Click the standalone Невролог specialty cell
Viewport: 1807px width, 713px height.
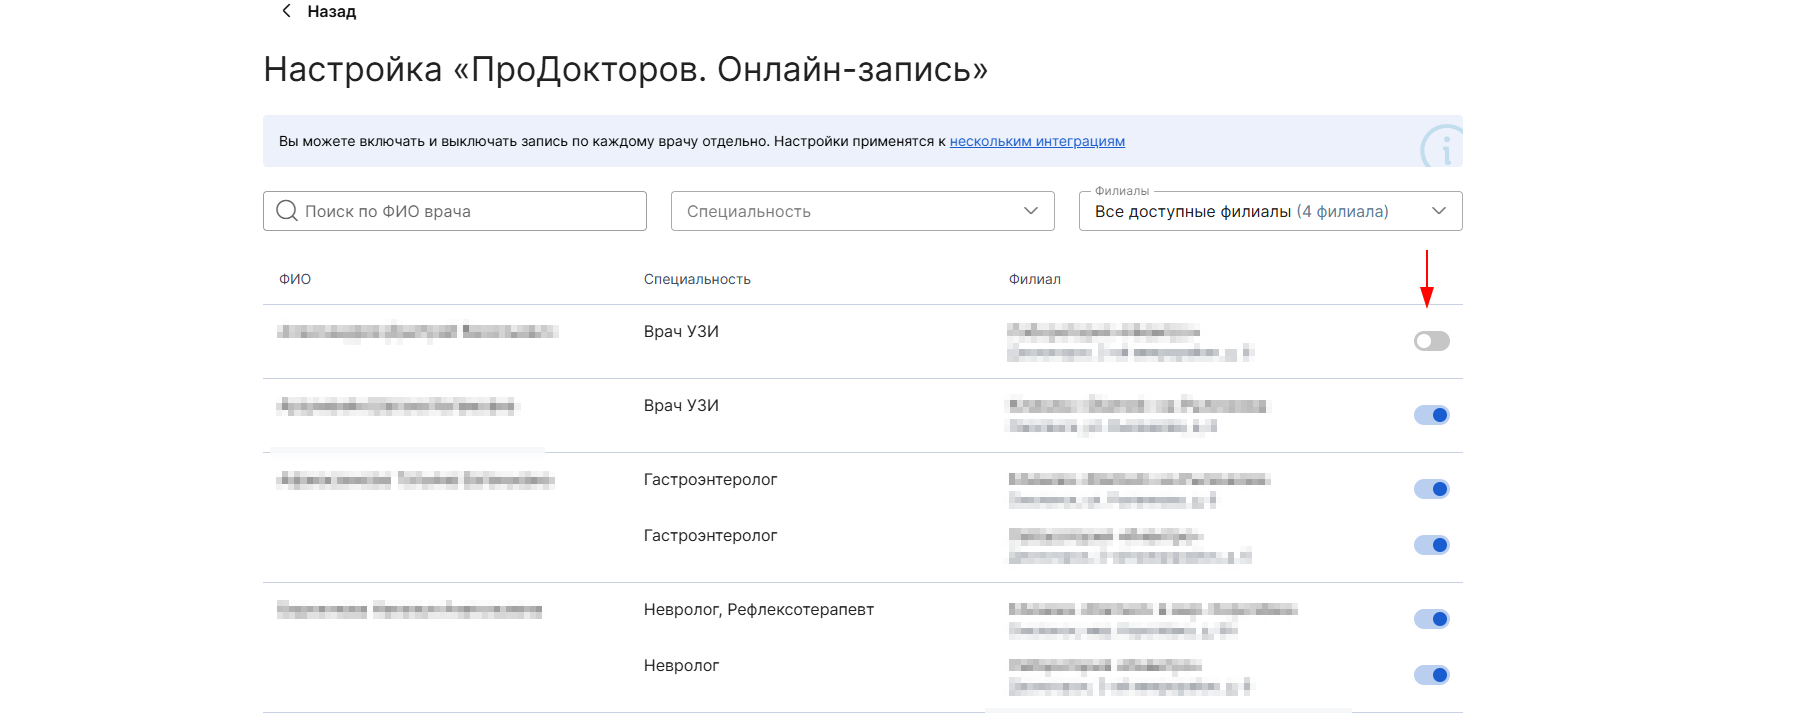[681, 665]
